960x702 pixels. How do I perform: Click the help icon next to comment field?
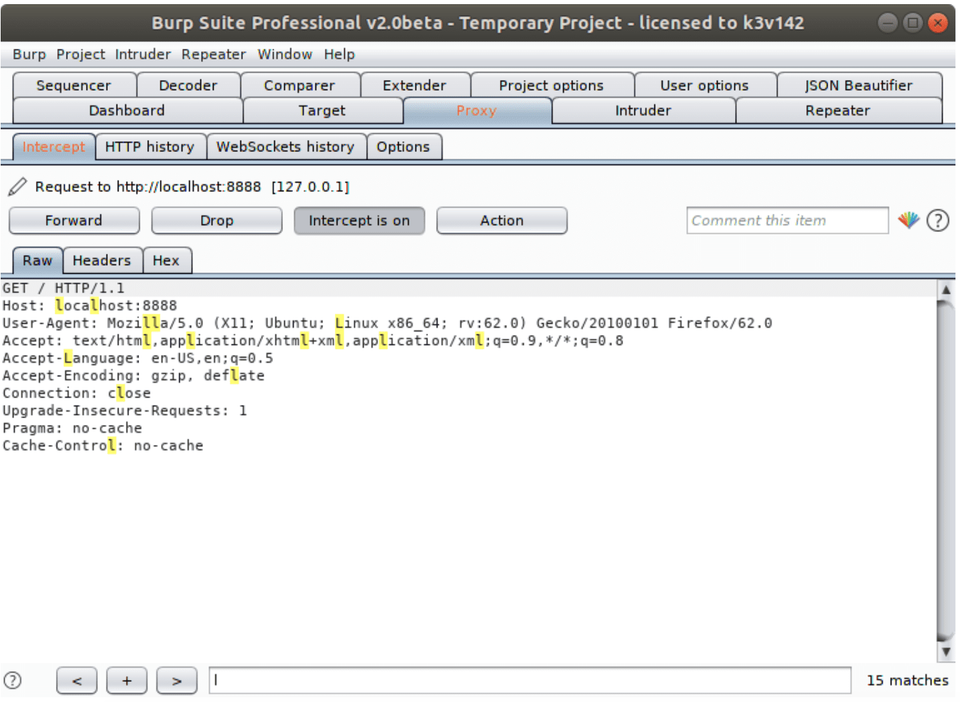tap(937, 220)
